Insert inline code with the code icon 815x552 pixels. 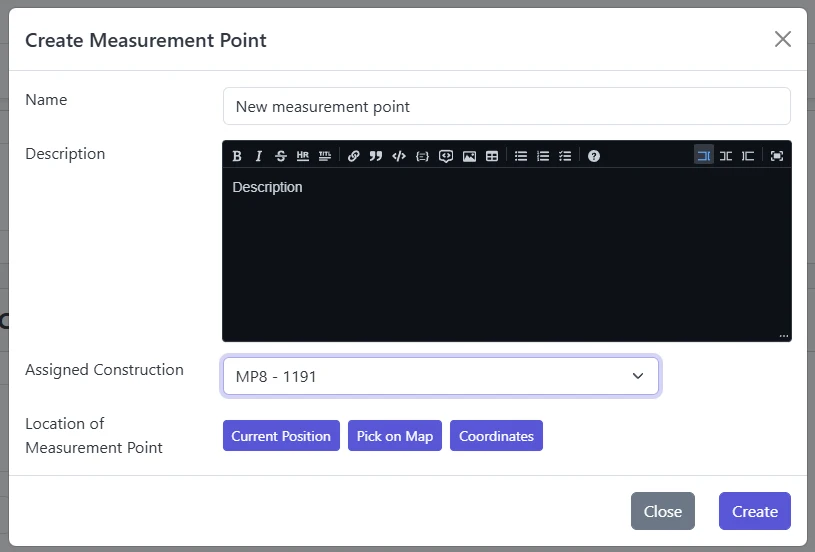pyautogui.click(x=399, y=156)
